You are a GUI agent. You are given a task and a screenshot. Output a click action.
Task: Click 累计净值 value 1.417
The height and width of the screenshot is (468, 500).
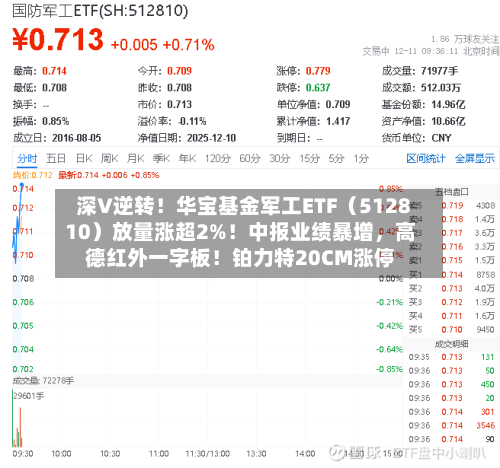pyautogui.click(x=338, y=121)
